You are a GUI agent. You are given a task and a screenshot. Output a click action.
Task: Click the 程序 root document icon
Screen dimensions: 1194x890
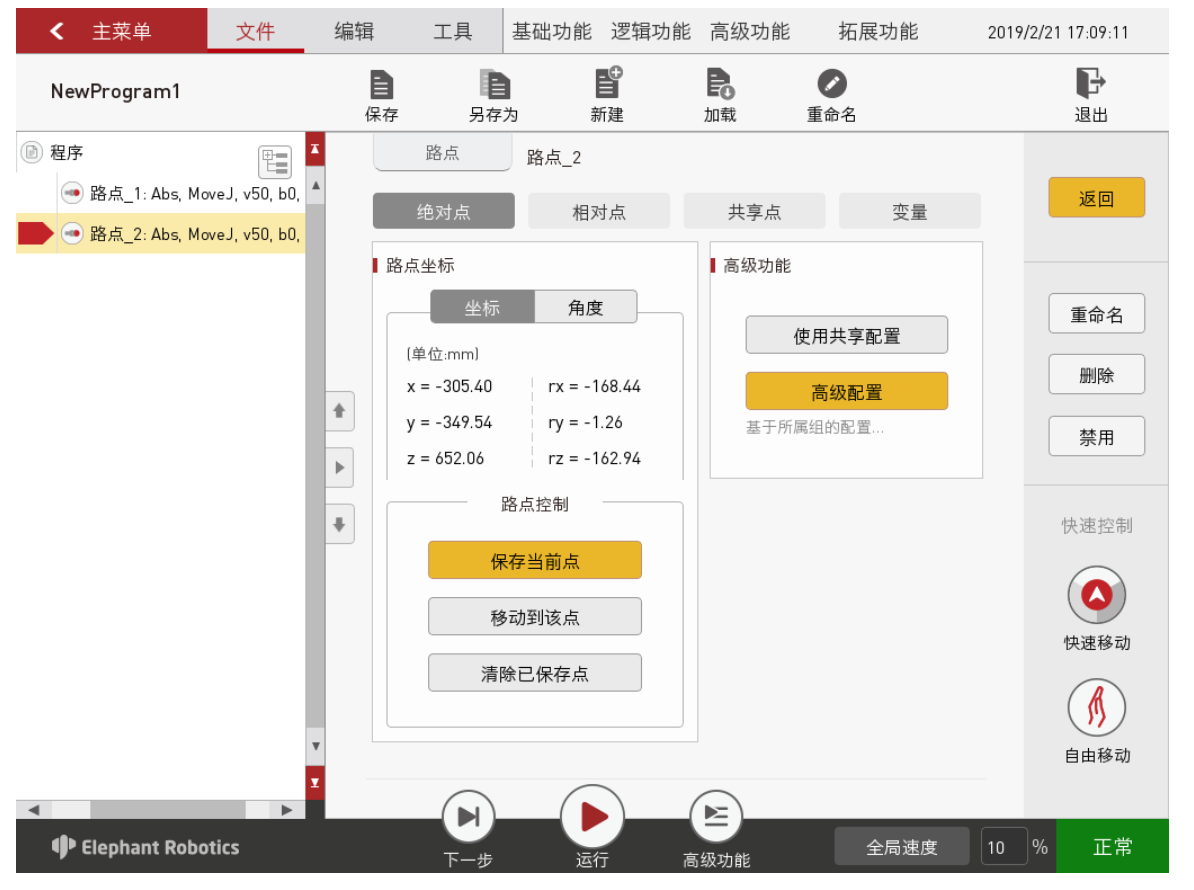(31, 152)
